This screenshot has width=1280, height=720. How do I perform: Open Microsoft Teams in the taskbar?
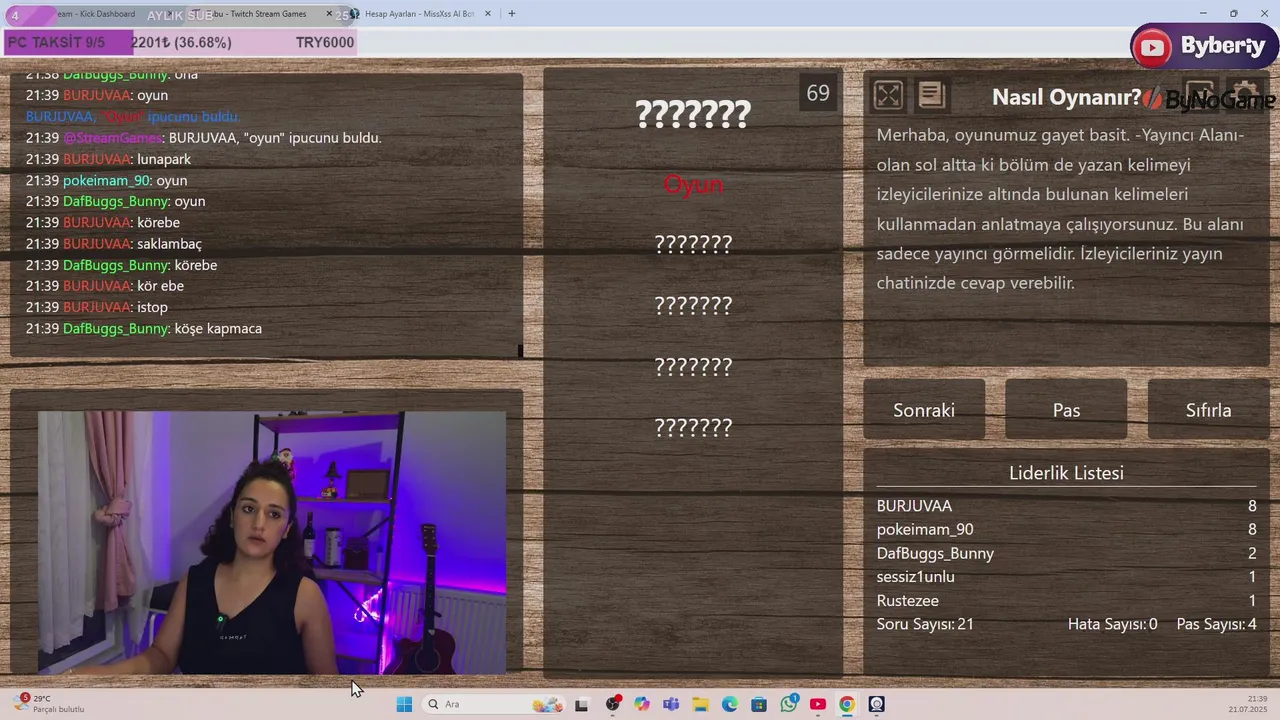pos(671,704)
